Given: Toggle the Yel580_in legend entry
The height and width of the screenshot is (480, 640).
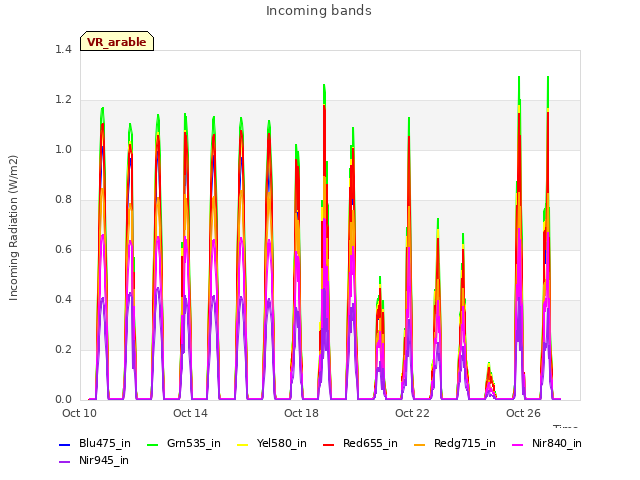Looking at the screenshot, I should (272, 443).
